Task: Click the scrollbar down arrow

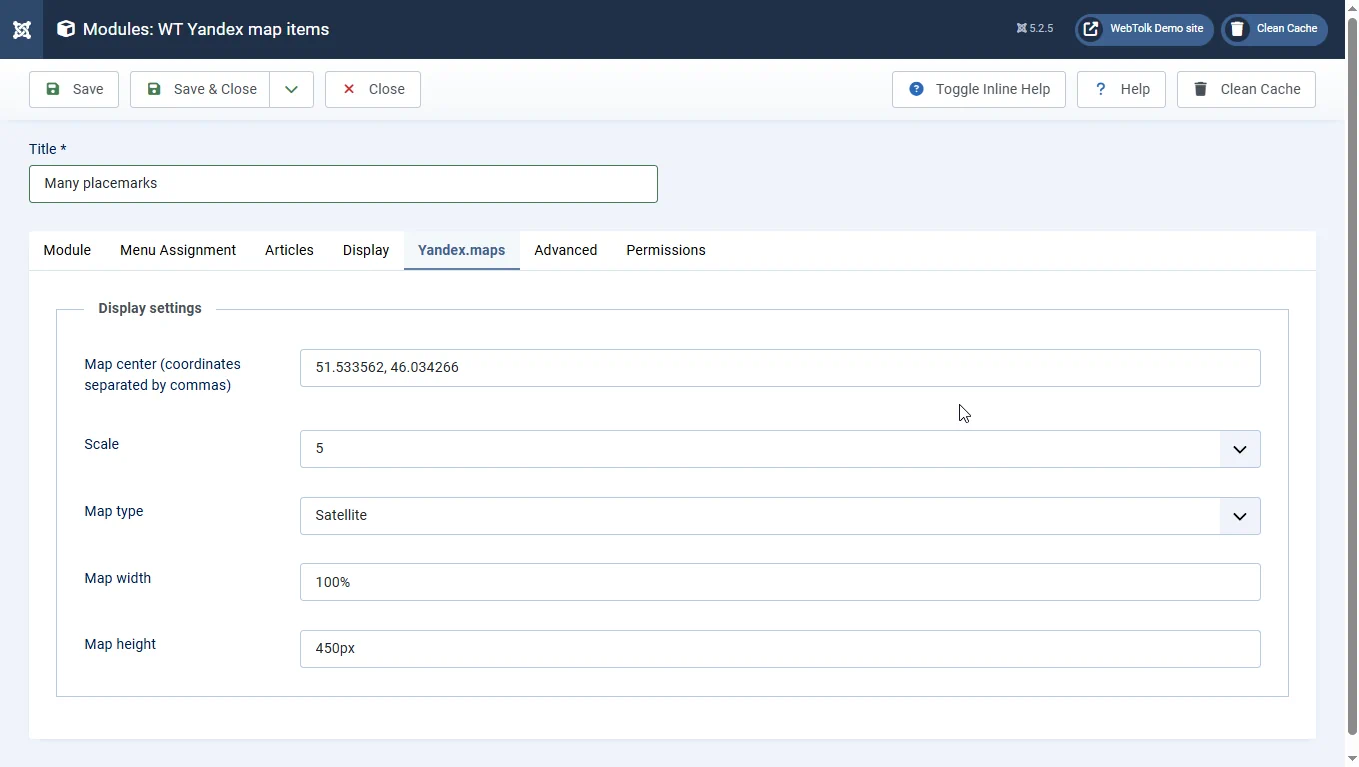Action: [x=1352, y=759]
